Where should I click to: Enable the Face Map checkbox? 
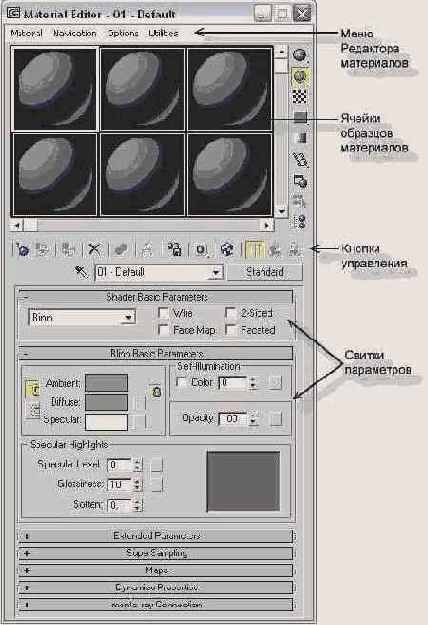pyautogui.click(x=163, y=330)
